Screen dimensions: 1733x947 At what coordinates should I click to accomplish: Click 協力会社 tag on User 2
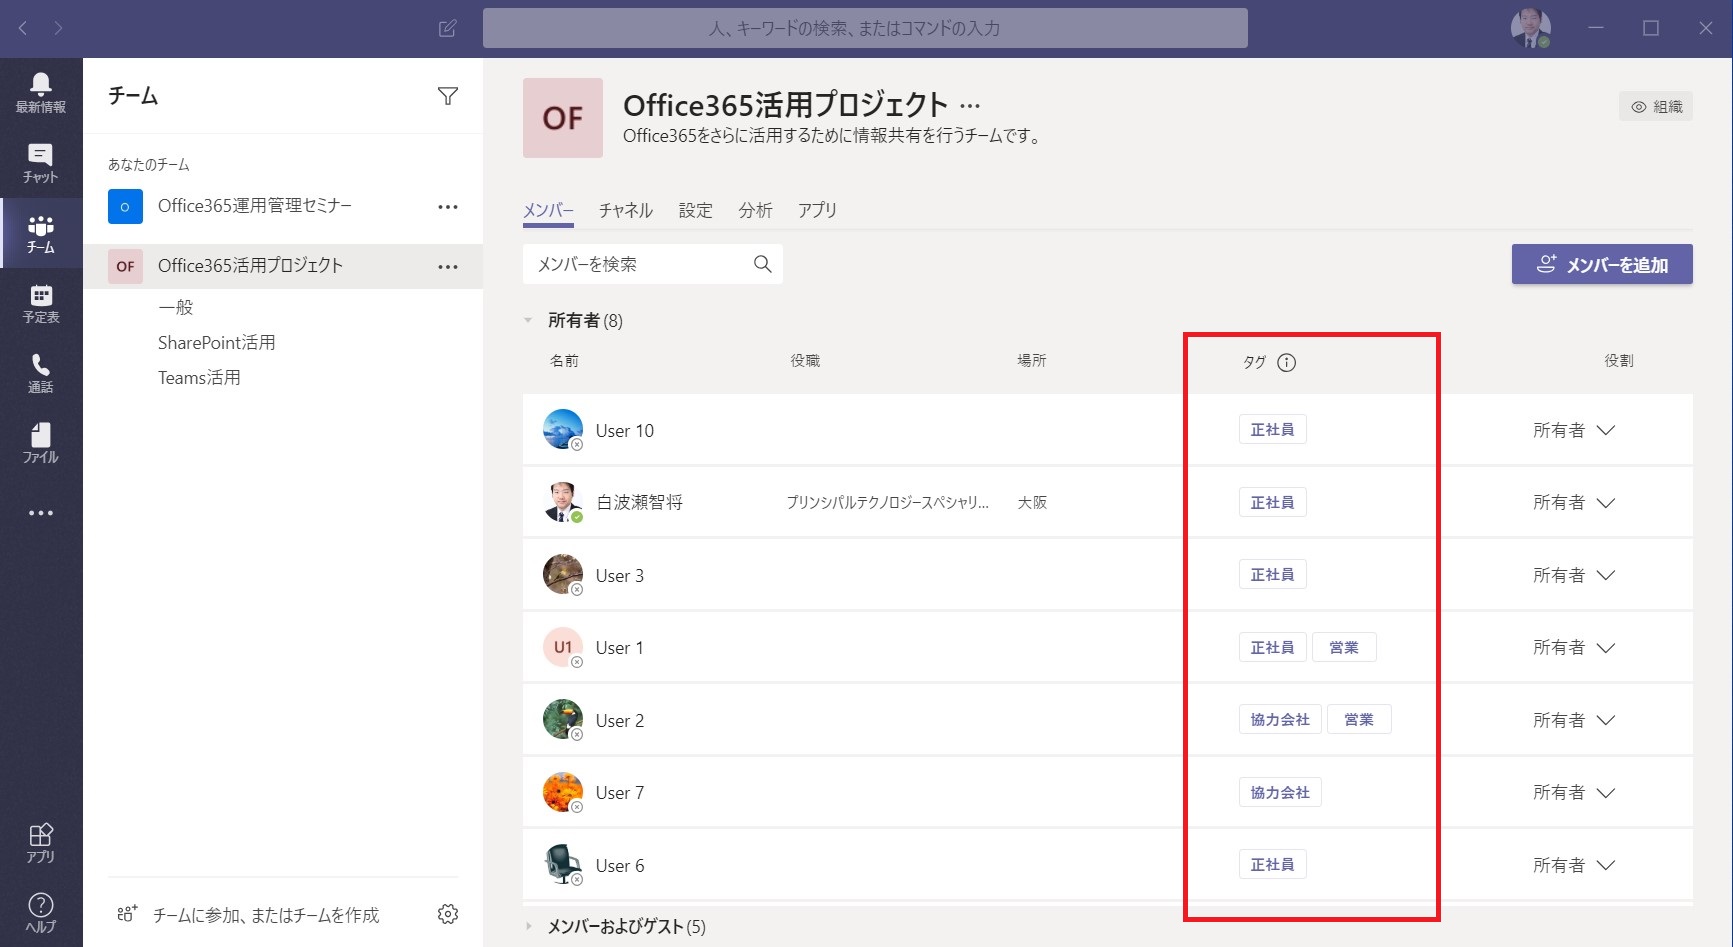1280,720
